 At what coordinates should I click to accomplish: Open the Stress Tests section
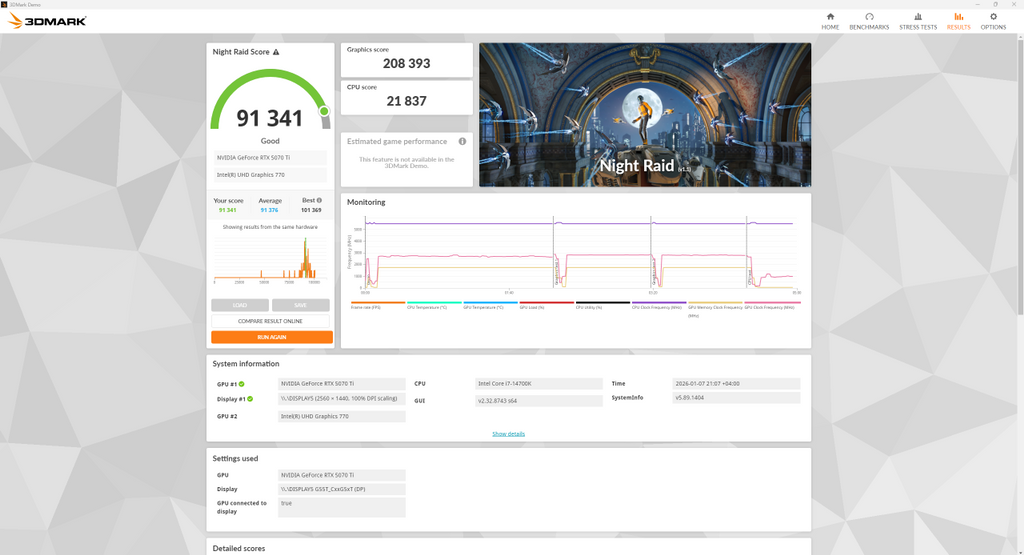click(x=918, y=21)
